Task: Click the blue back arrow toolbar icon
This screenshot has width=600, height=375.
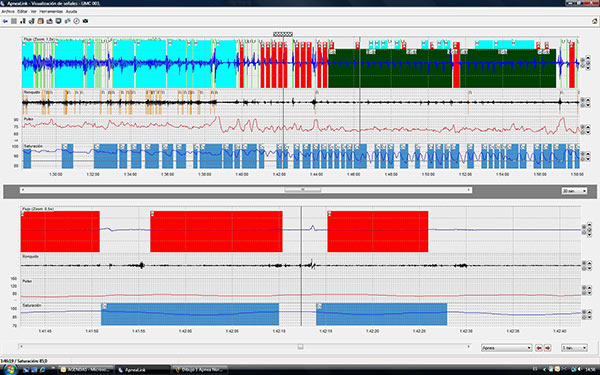Action: [5, 21]
